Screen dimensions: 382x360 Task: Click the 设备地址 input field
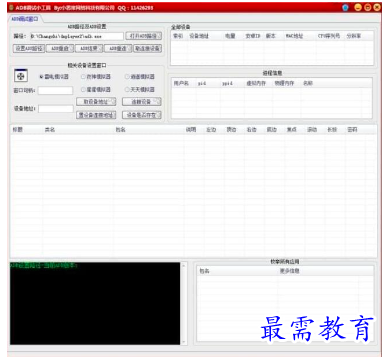[x=56, y=109]
